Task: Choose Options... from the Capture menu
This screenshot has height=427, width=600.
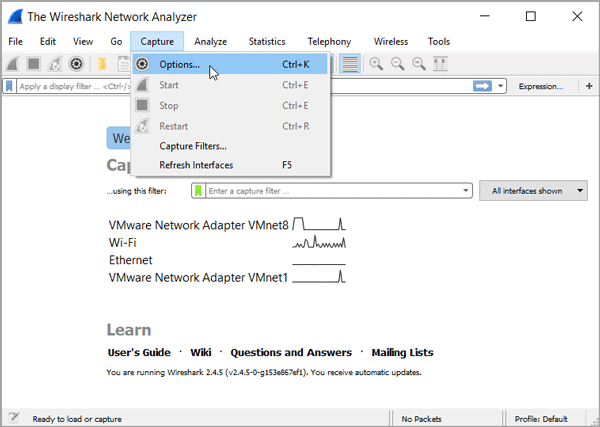Action: 180,65
